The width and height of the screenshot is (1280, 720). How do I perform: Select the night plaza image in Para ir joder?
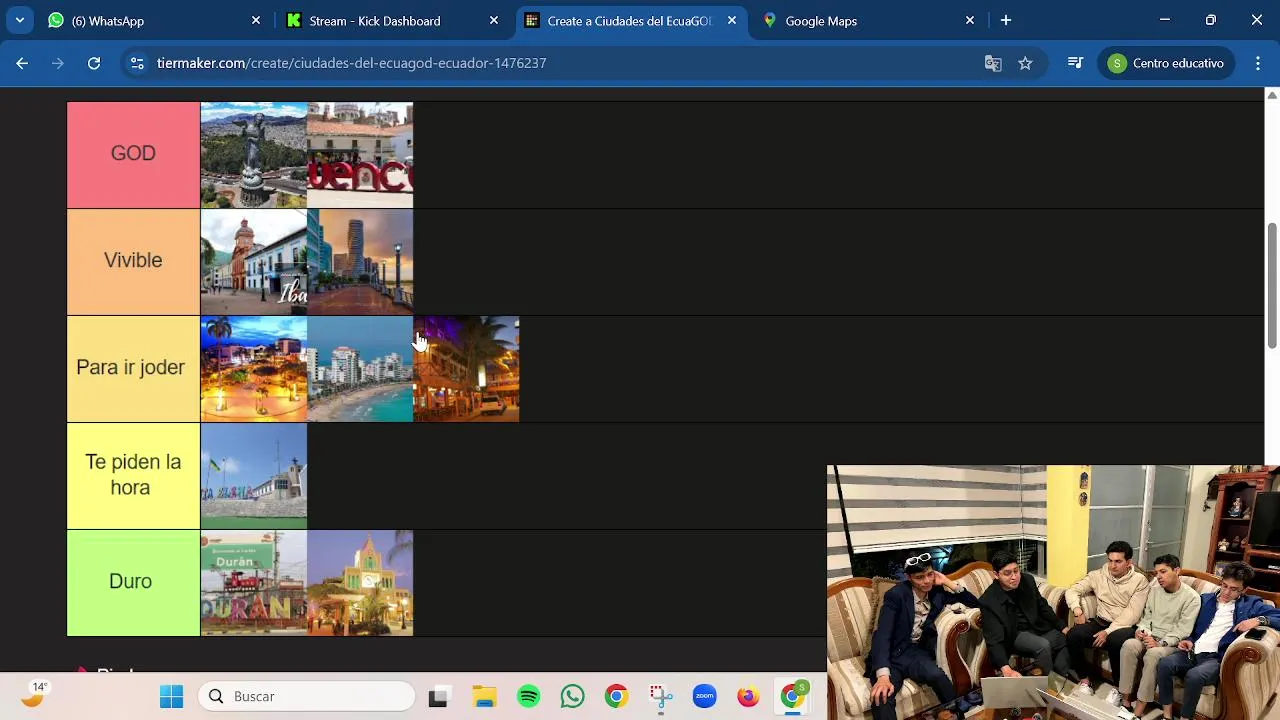(x=254, y=369)
